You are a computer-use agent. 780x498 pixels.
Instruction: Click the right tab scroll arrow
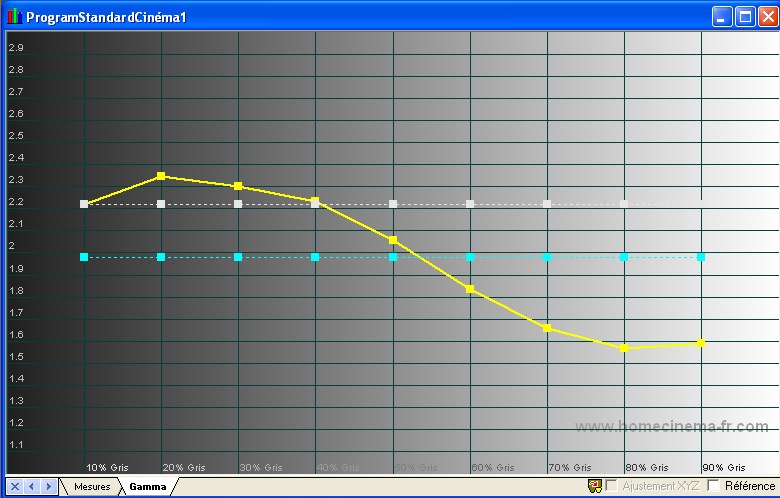pyautogui.click(x=48, y=486)
